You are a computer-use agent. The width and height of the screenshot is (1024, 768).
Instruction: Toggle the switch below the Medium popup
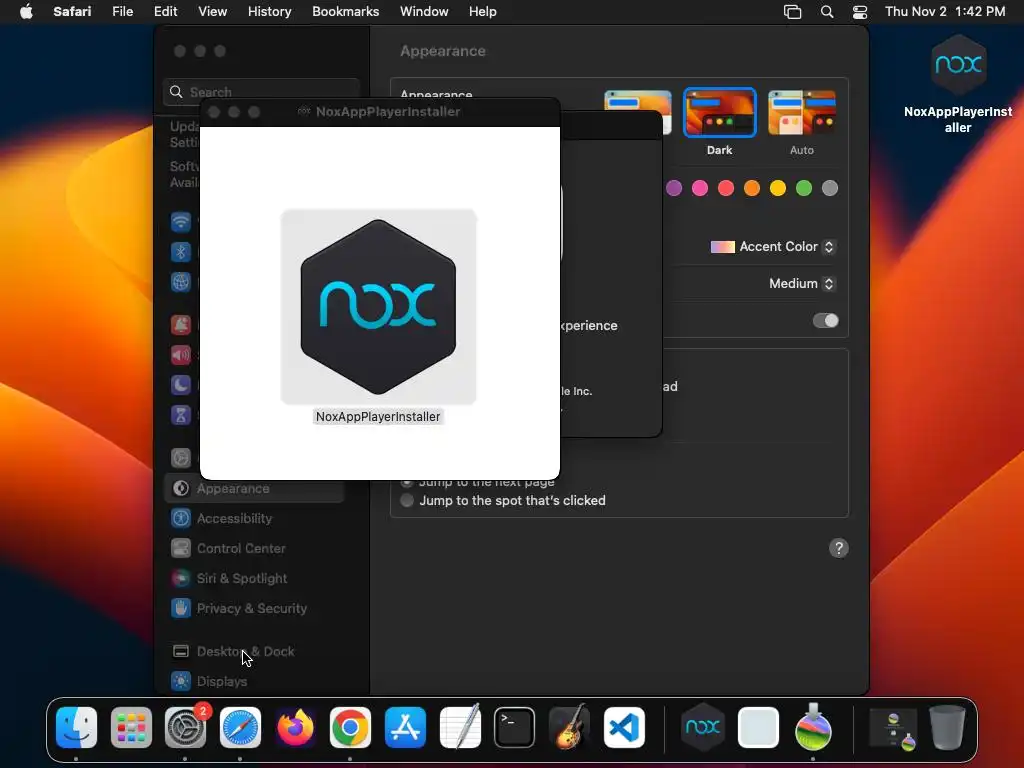(x=825, y=321)
